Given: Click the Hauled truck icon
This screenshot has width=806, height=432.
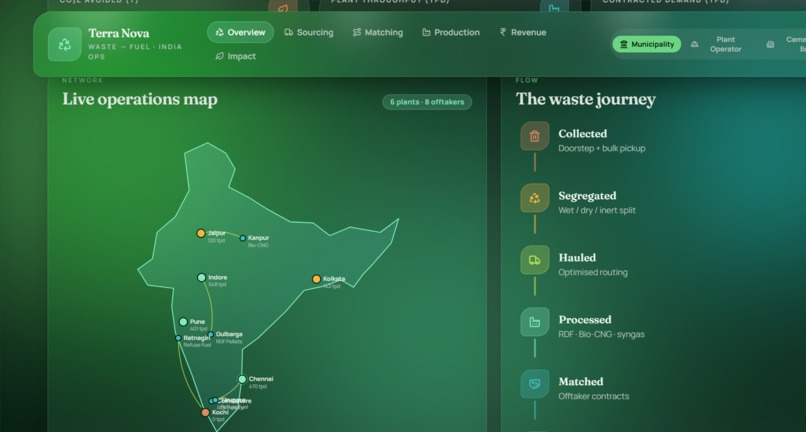Looking at the screenshot, I should [535, 260].
